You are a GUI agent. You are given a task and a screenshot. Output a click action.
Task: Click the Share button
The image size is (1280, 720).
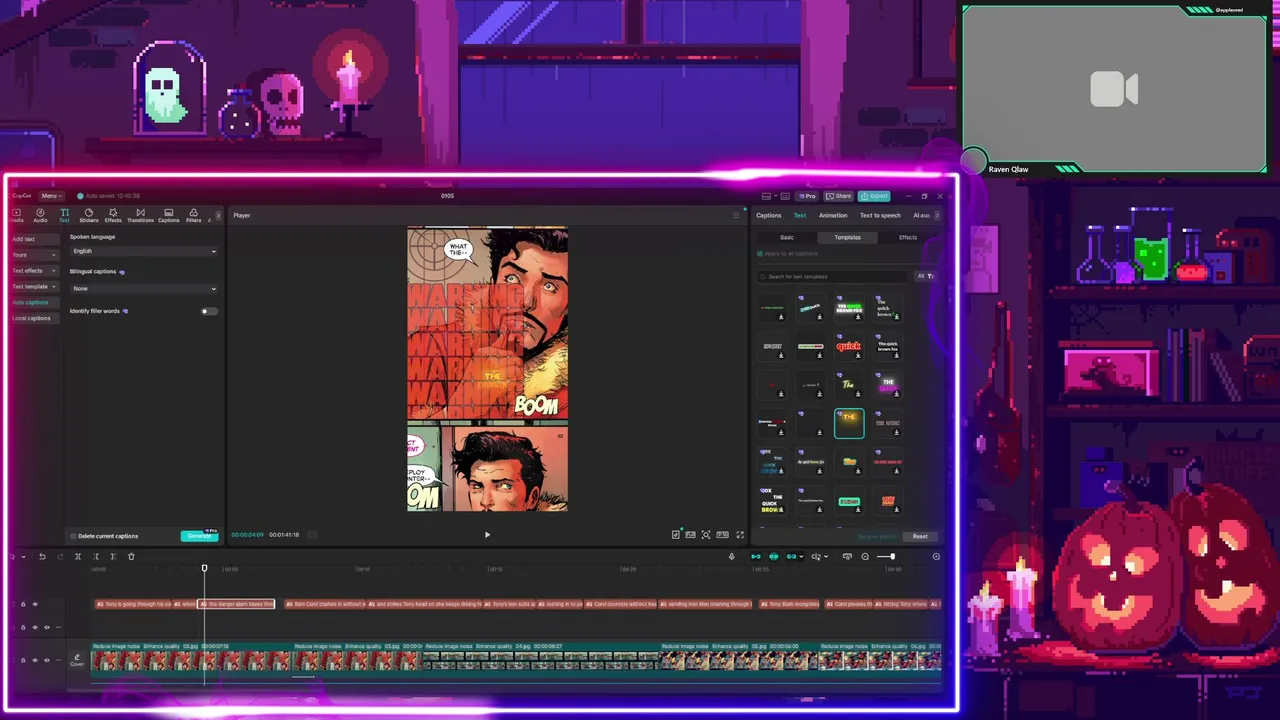(x=839, y=196)
